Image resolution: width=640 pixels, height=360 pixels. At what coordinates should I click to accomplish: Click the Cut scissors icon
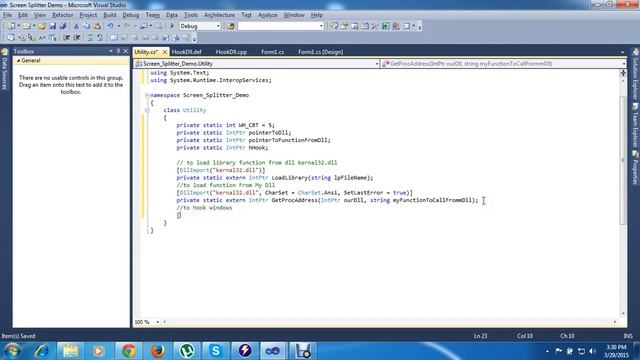click(76, 26)
